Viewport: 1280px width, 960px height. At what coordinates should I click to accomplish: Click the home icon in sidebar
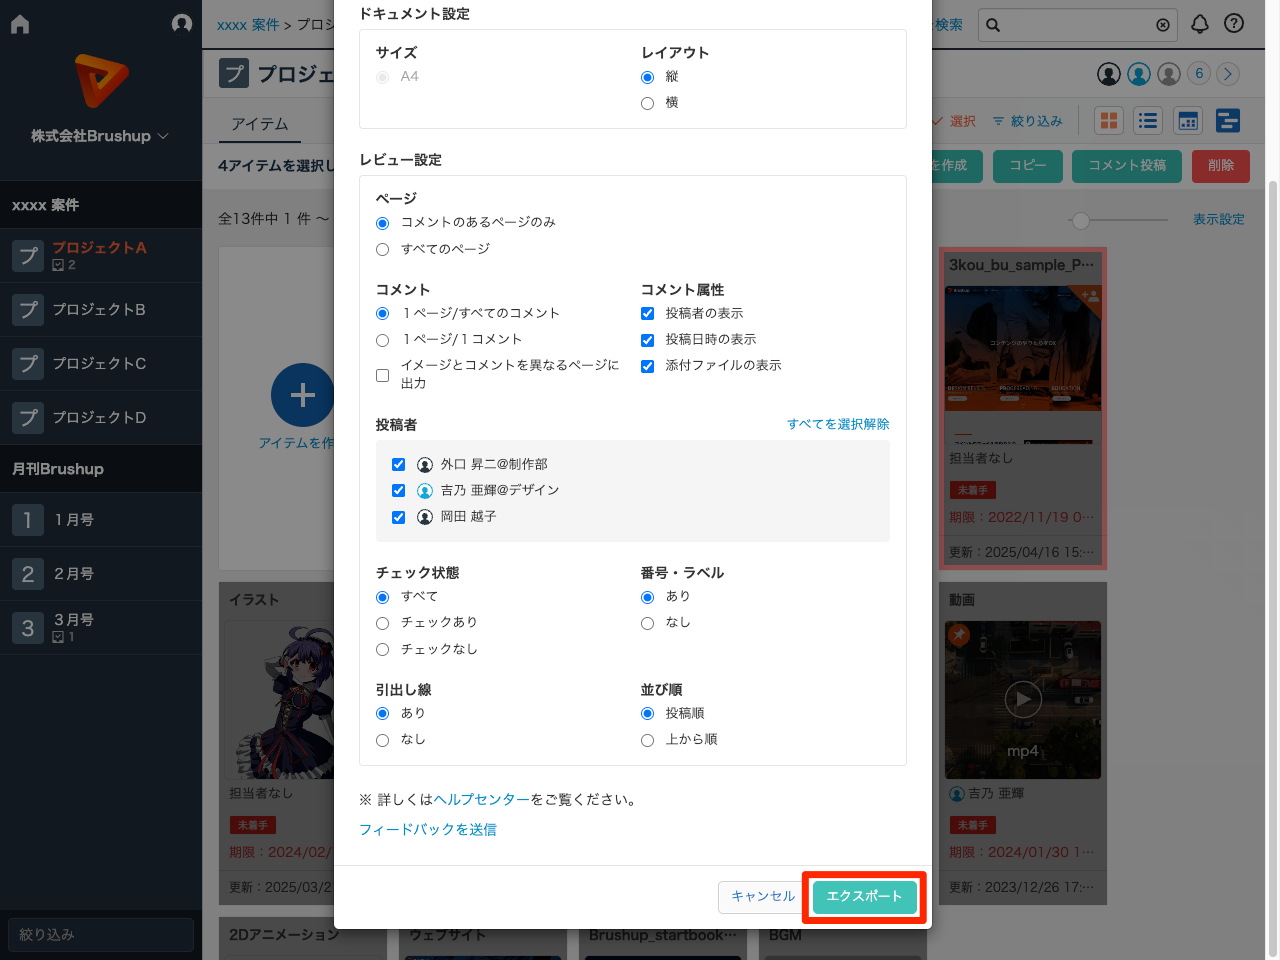20,25
